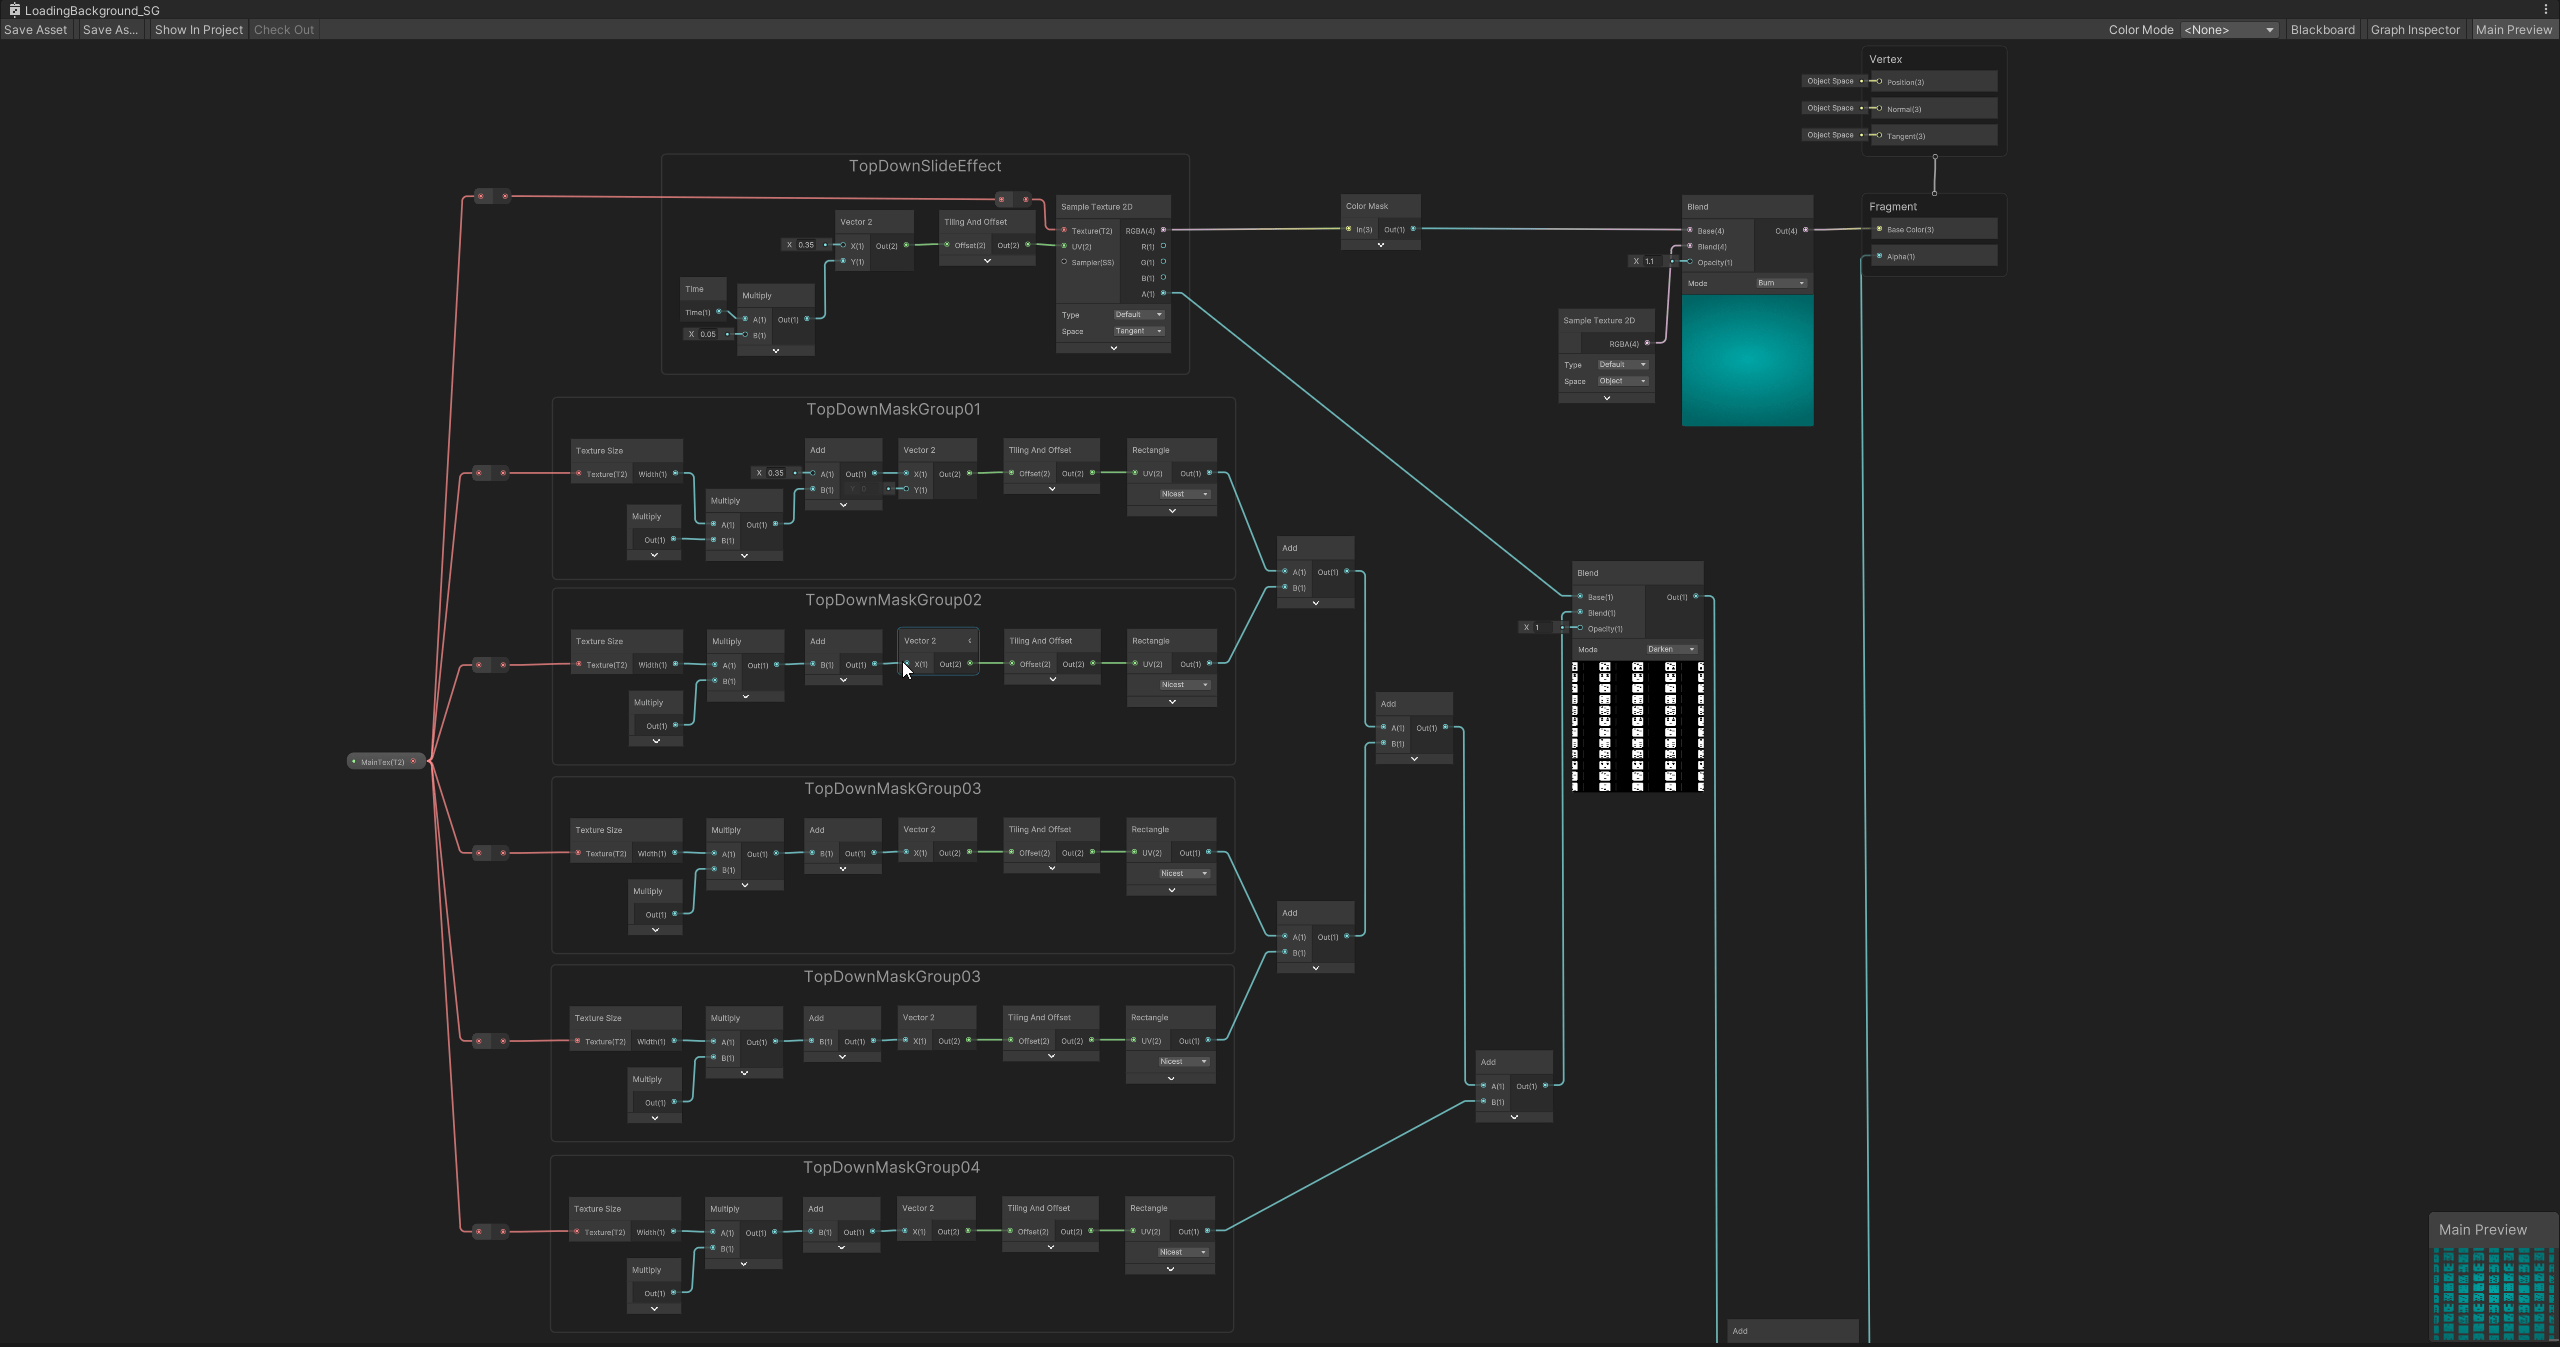Image resolution: width=2560 pixels, height=1347 pixels.
Task: Open the window options kebab menu
Action: click(x=2546, y=10)
